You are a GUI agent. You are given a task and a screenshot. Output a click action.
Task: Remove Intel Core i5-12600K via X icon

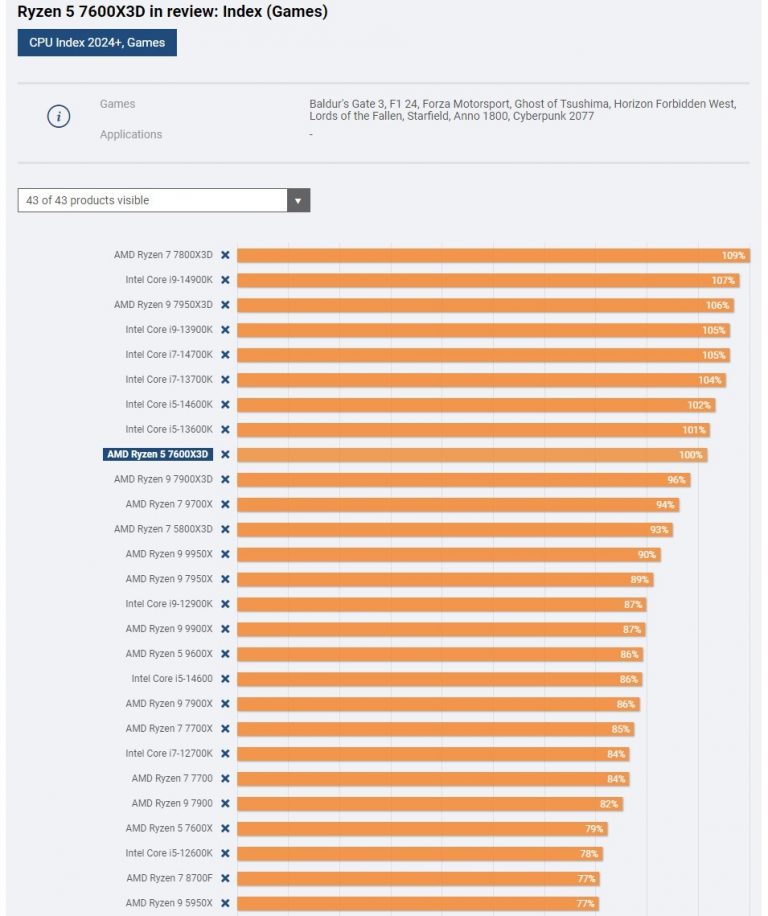225,853
